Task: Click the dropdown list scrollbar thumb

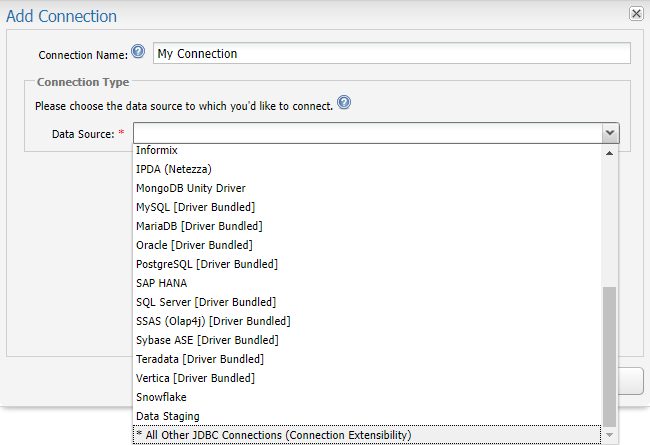Action: 609,357
